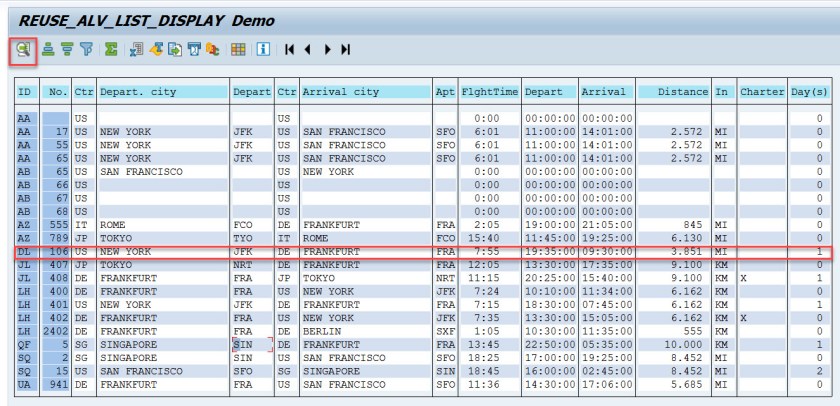Screen dimensions: 840x406
Task: Open the word processing export icon
Action: (x=156, y=50)
